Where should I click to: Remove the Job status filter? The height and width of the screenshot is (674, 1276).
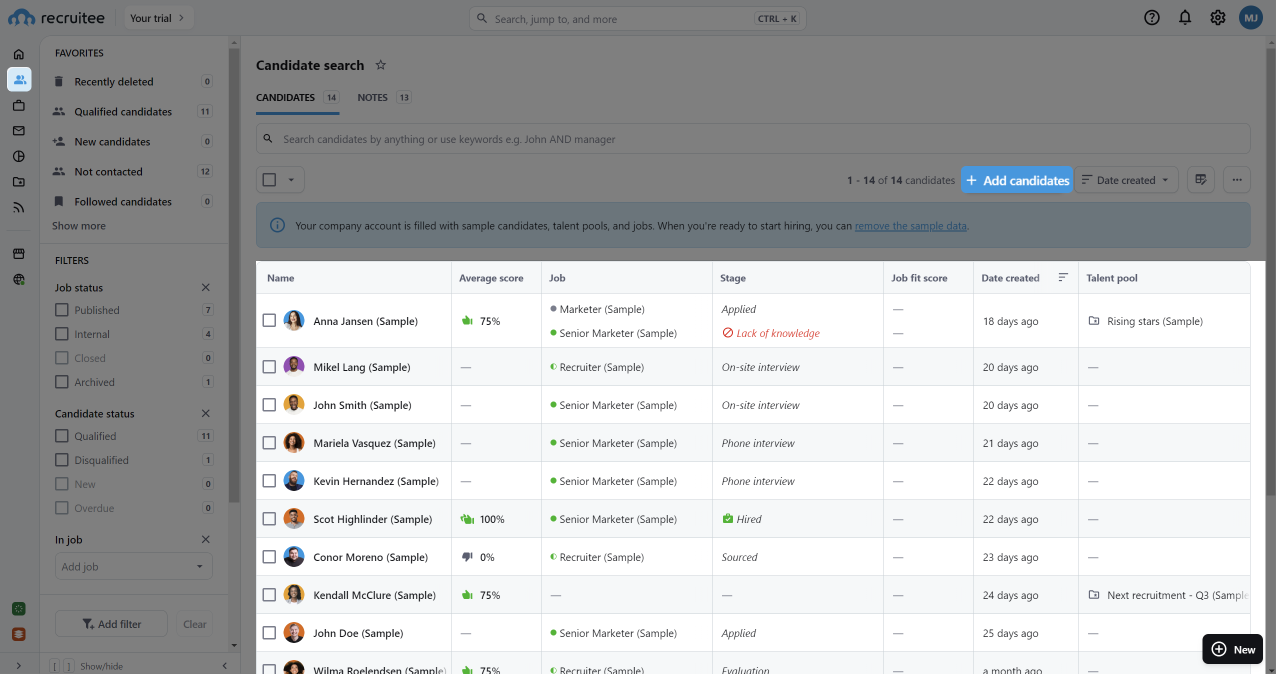(206, 288)
